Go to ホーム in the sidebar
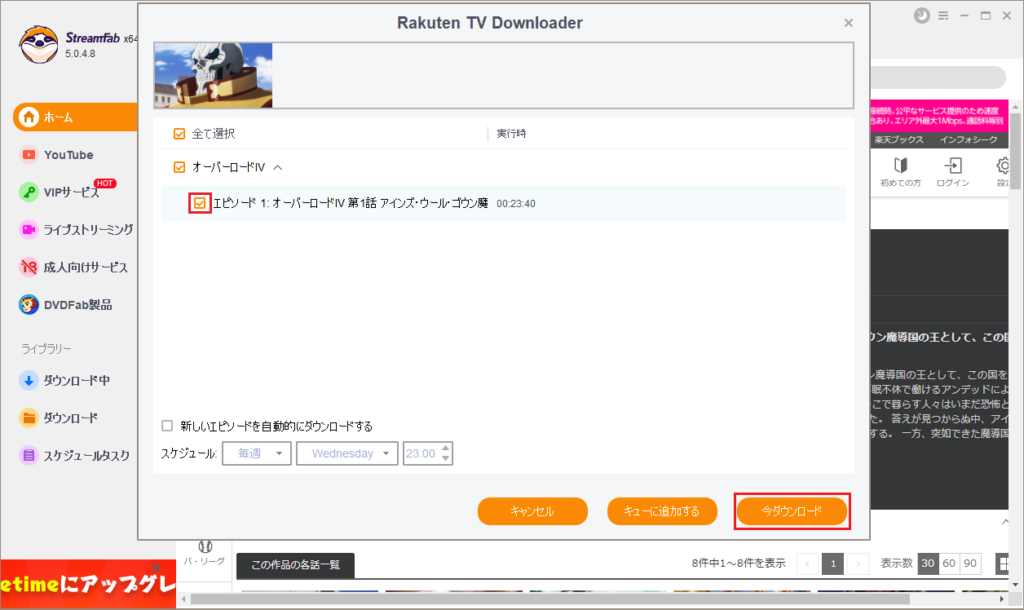This screenshot has height=610, width=1024. 75,117
